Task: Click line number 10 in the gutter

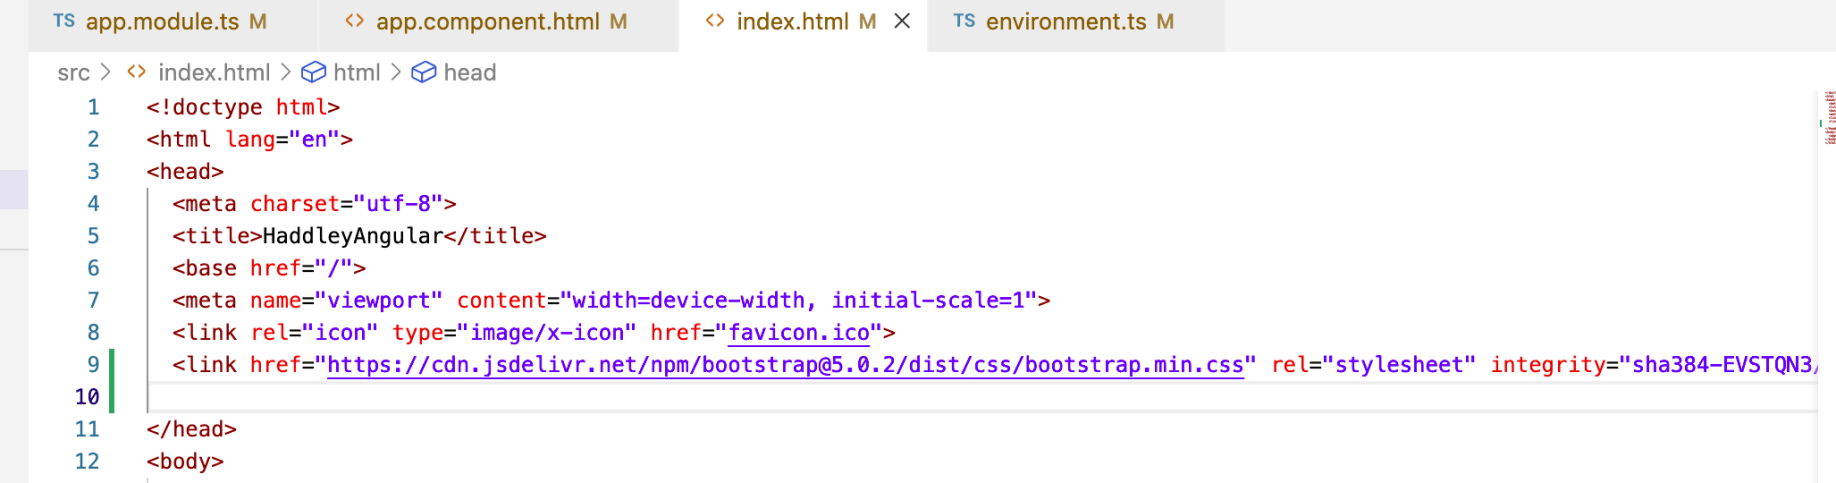Action: [87, 397]
